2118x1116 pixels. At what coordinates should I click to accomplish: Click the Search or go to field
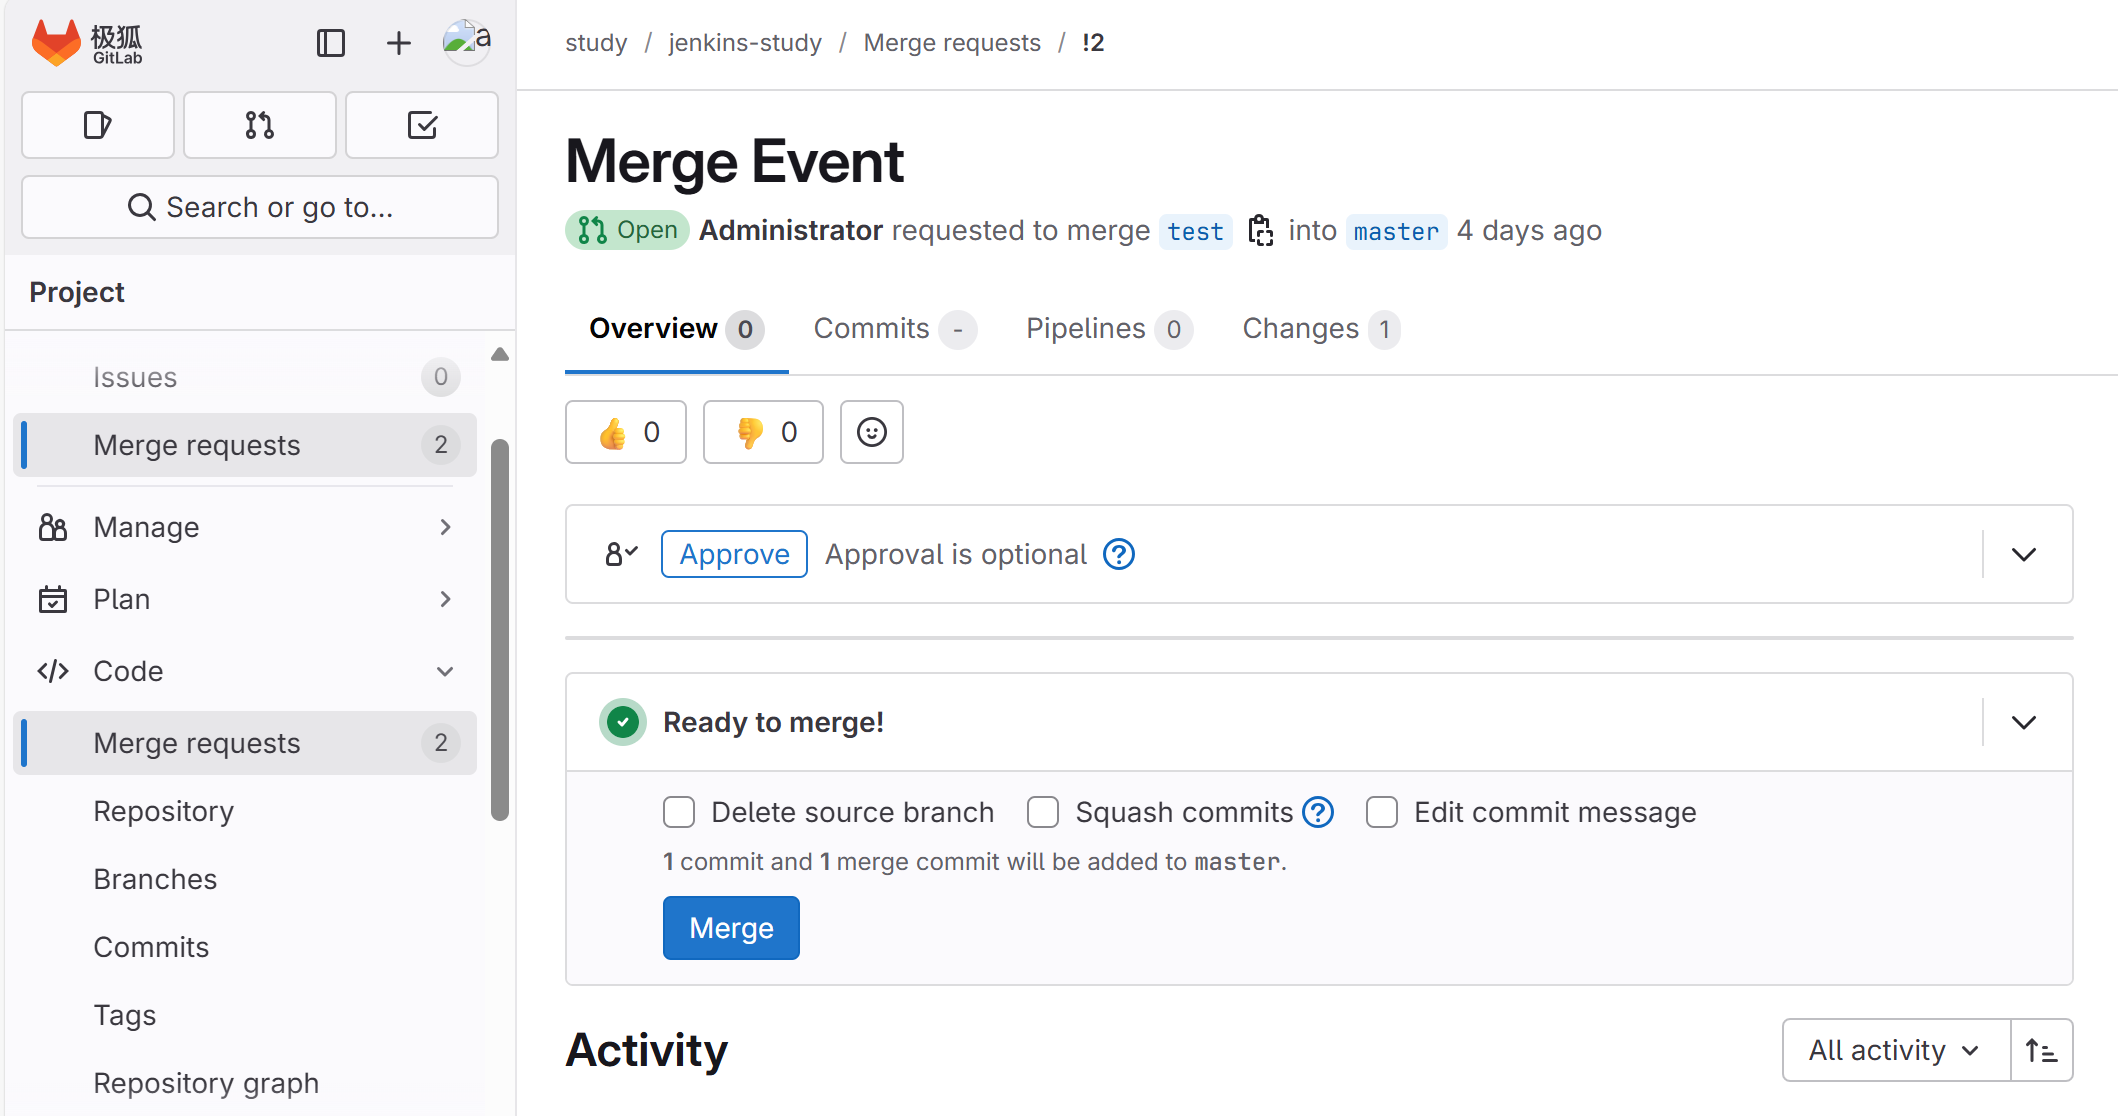[260, 207]
